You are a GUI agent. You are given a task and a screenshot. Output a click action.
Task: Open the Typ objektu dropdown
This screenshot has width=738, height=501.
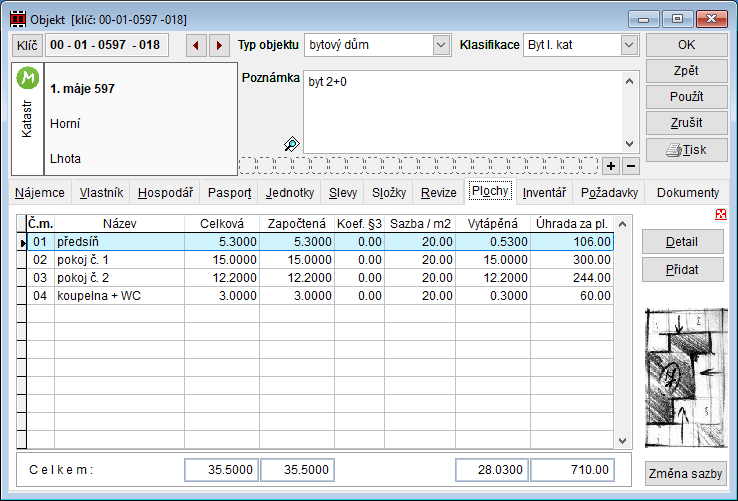tap(441, 45)
